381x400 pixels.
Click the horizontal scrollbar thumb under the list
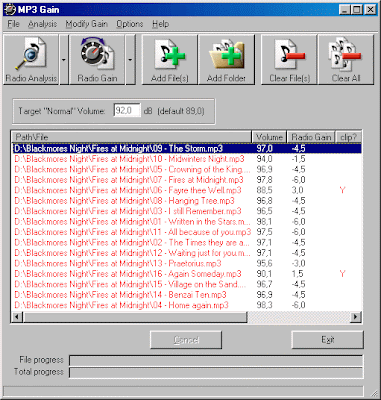135,317
